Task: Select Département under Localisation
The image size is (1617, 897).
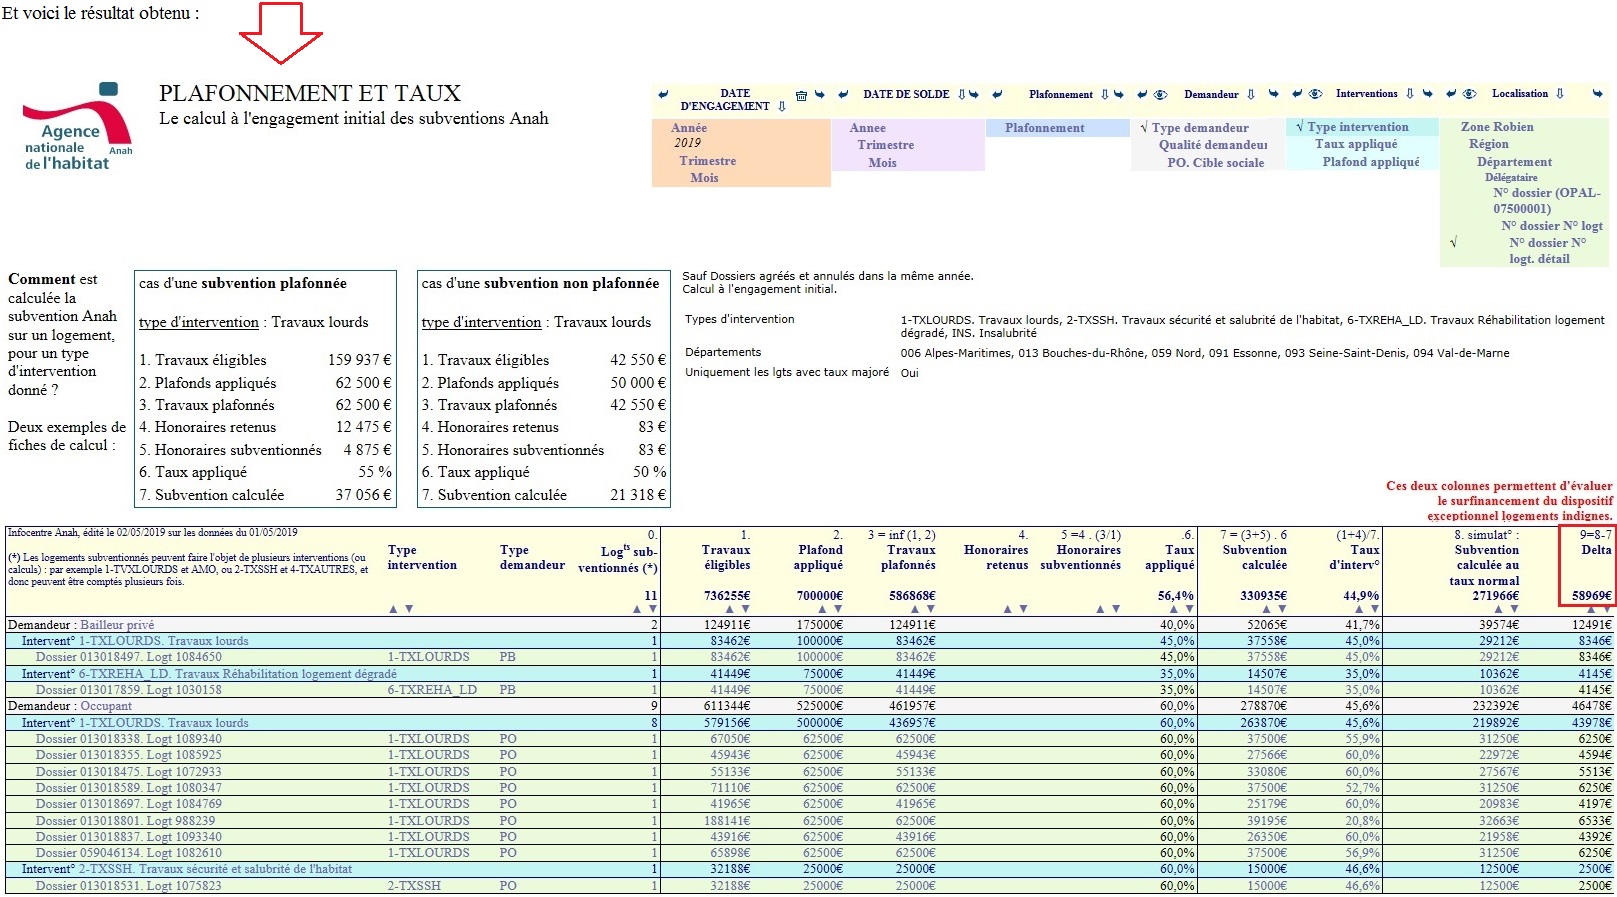Action: [x=1514, y=162]
